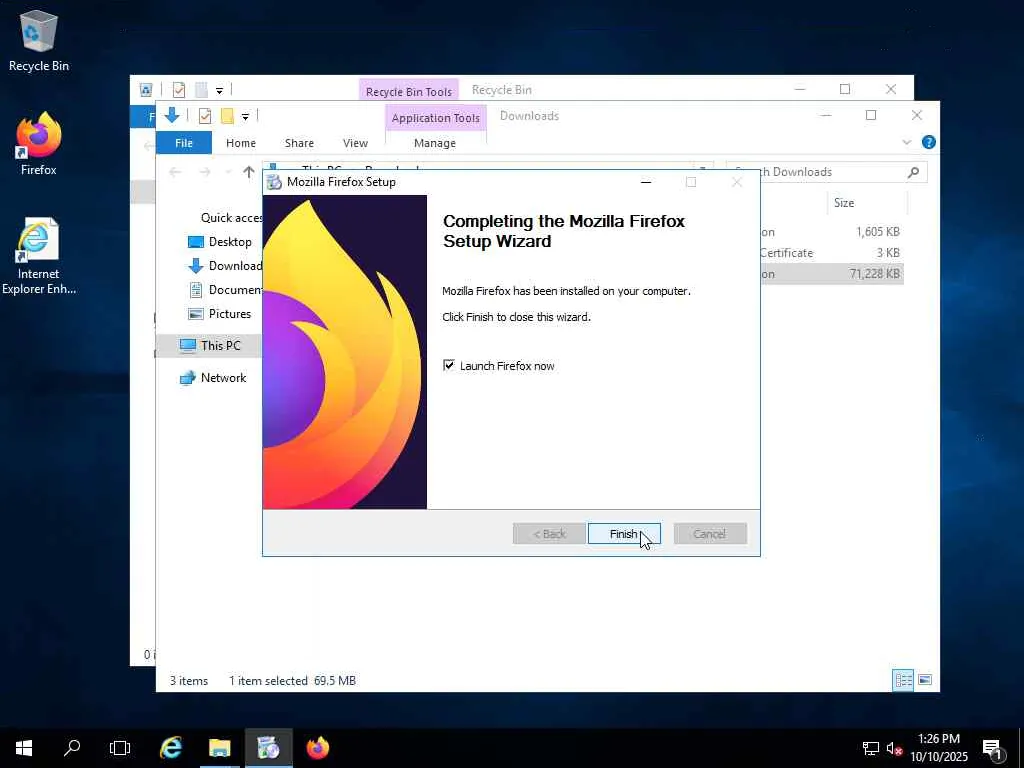
Task: Select Desktop in navigation pane
Action: [x=219, y=242]
